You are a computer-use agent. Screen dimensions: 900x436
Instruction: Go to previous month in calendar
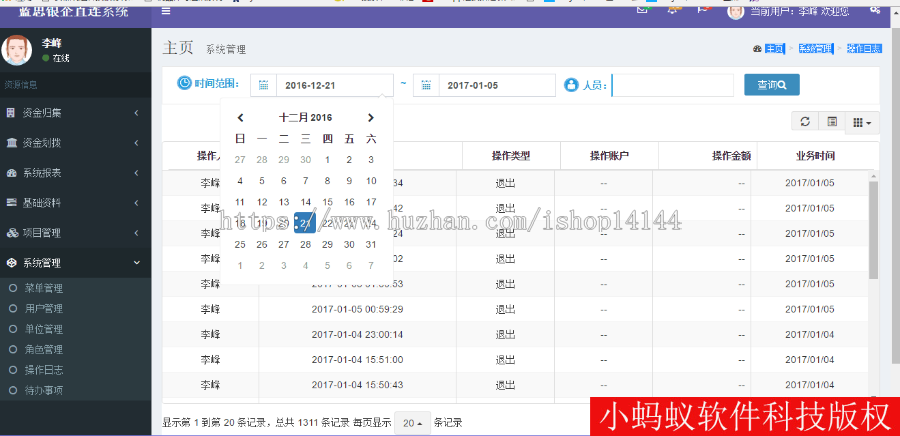[240, 118]
